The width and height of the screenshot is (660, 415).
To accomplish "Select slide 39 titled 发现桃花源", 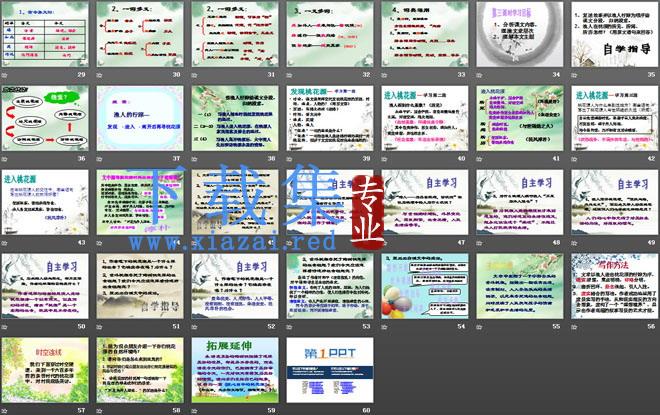I will coord(330,118).
